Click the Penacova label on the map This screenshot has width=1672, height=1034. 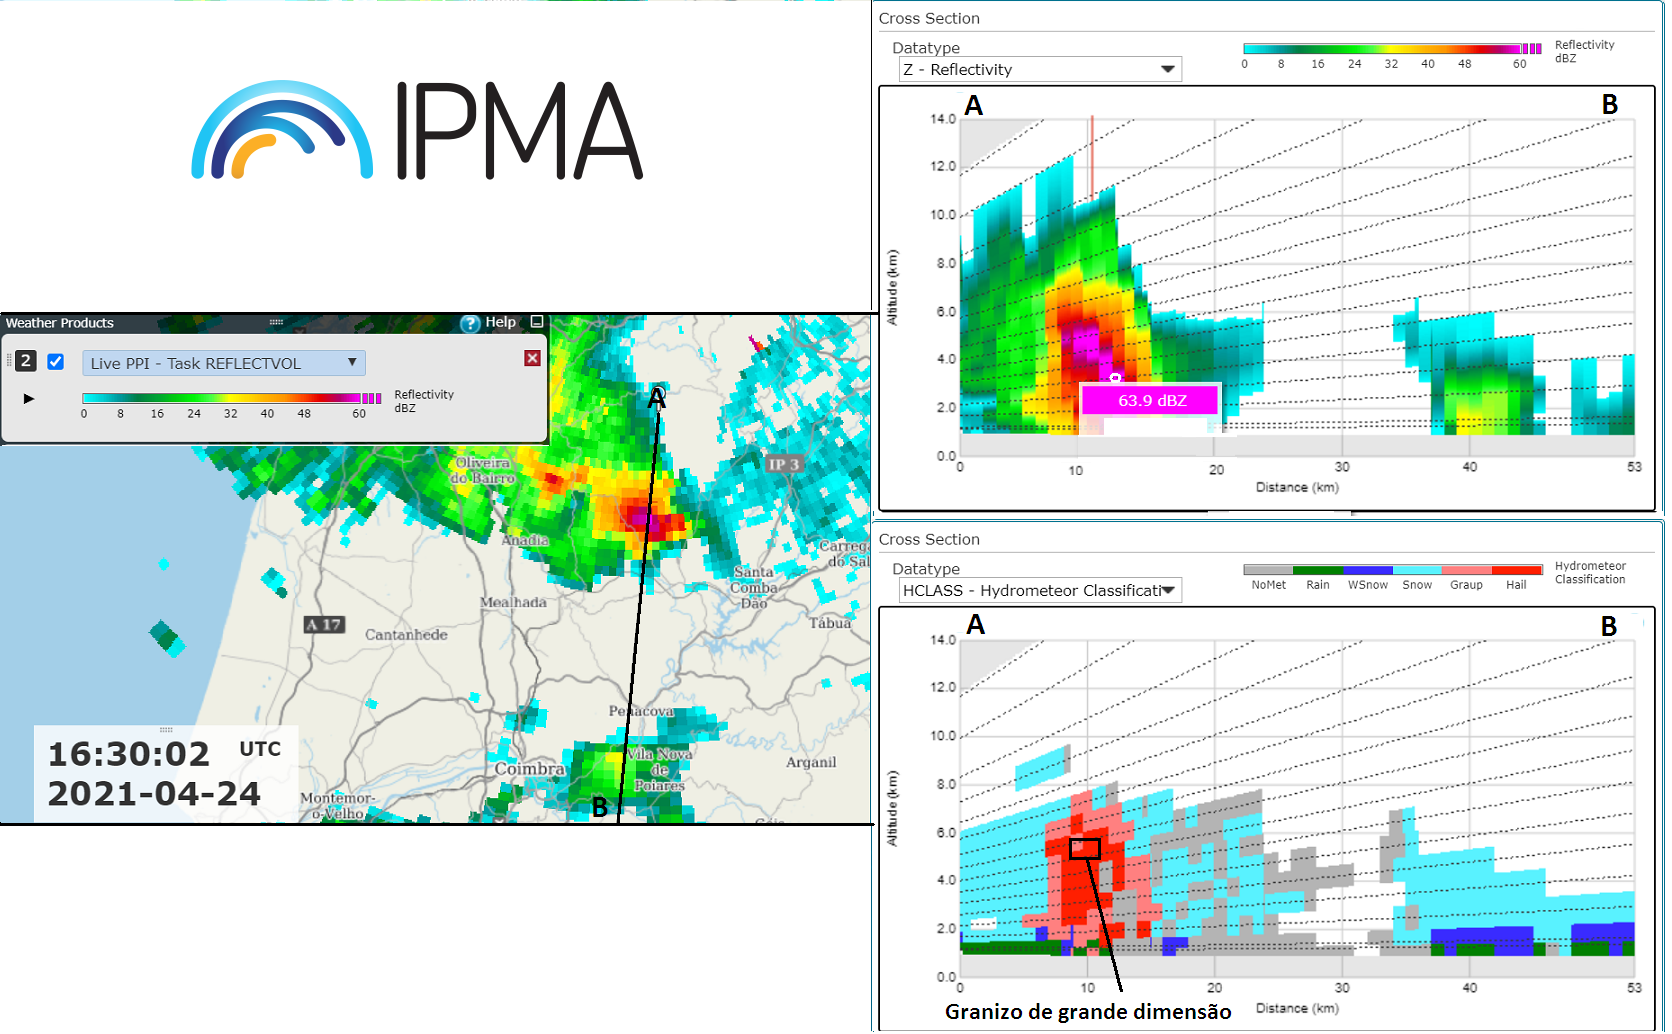point(641,711)
